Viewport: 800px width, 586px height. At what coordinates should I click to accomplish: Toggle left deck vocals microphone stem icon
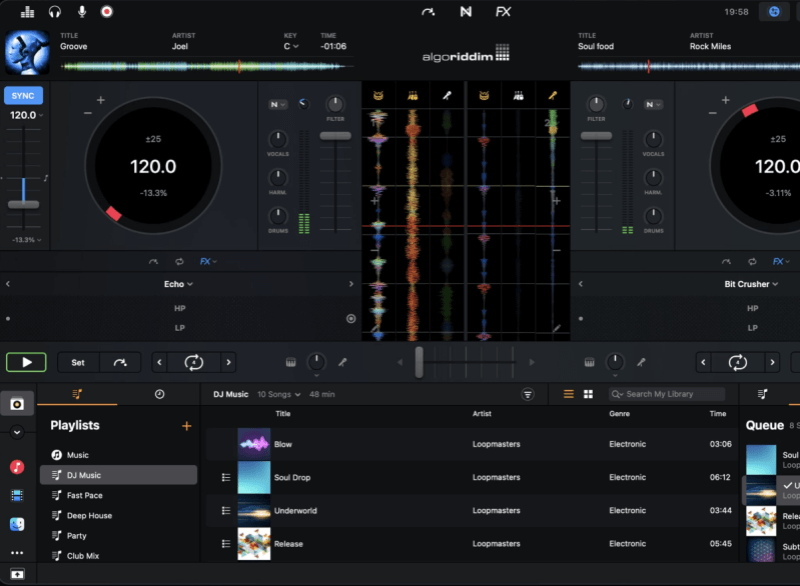[x=447, y=95]
